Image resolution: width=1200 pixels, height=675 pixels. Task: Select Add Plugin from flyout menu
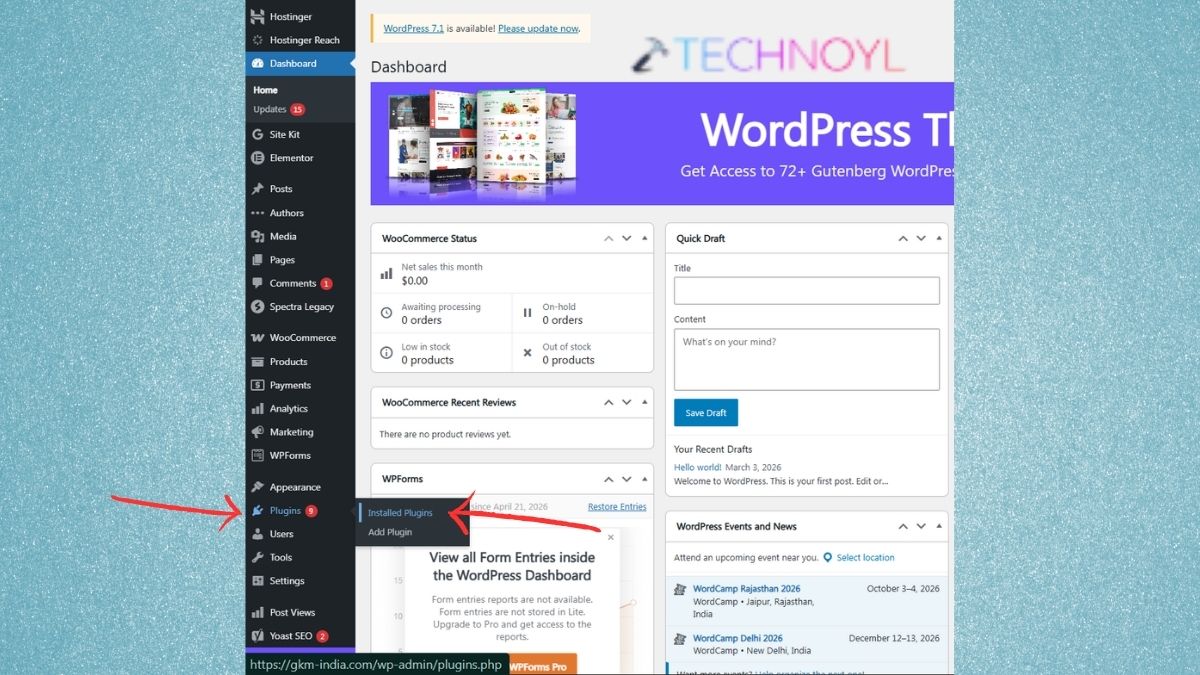click(x=390, y=532)
